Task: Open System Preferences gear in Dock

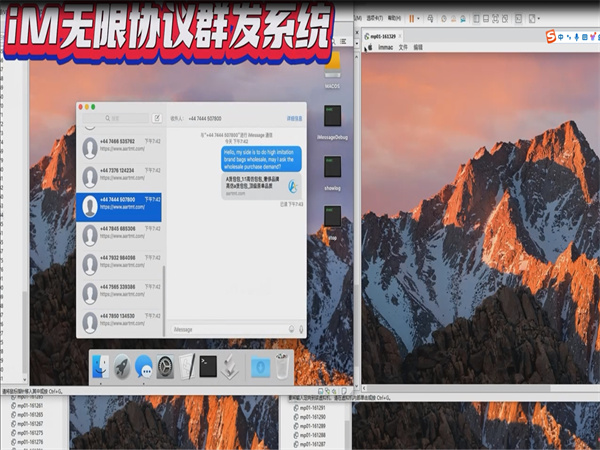Action: pyautogui.click(x=165, y=366)
